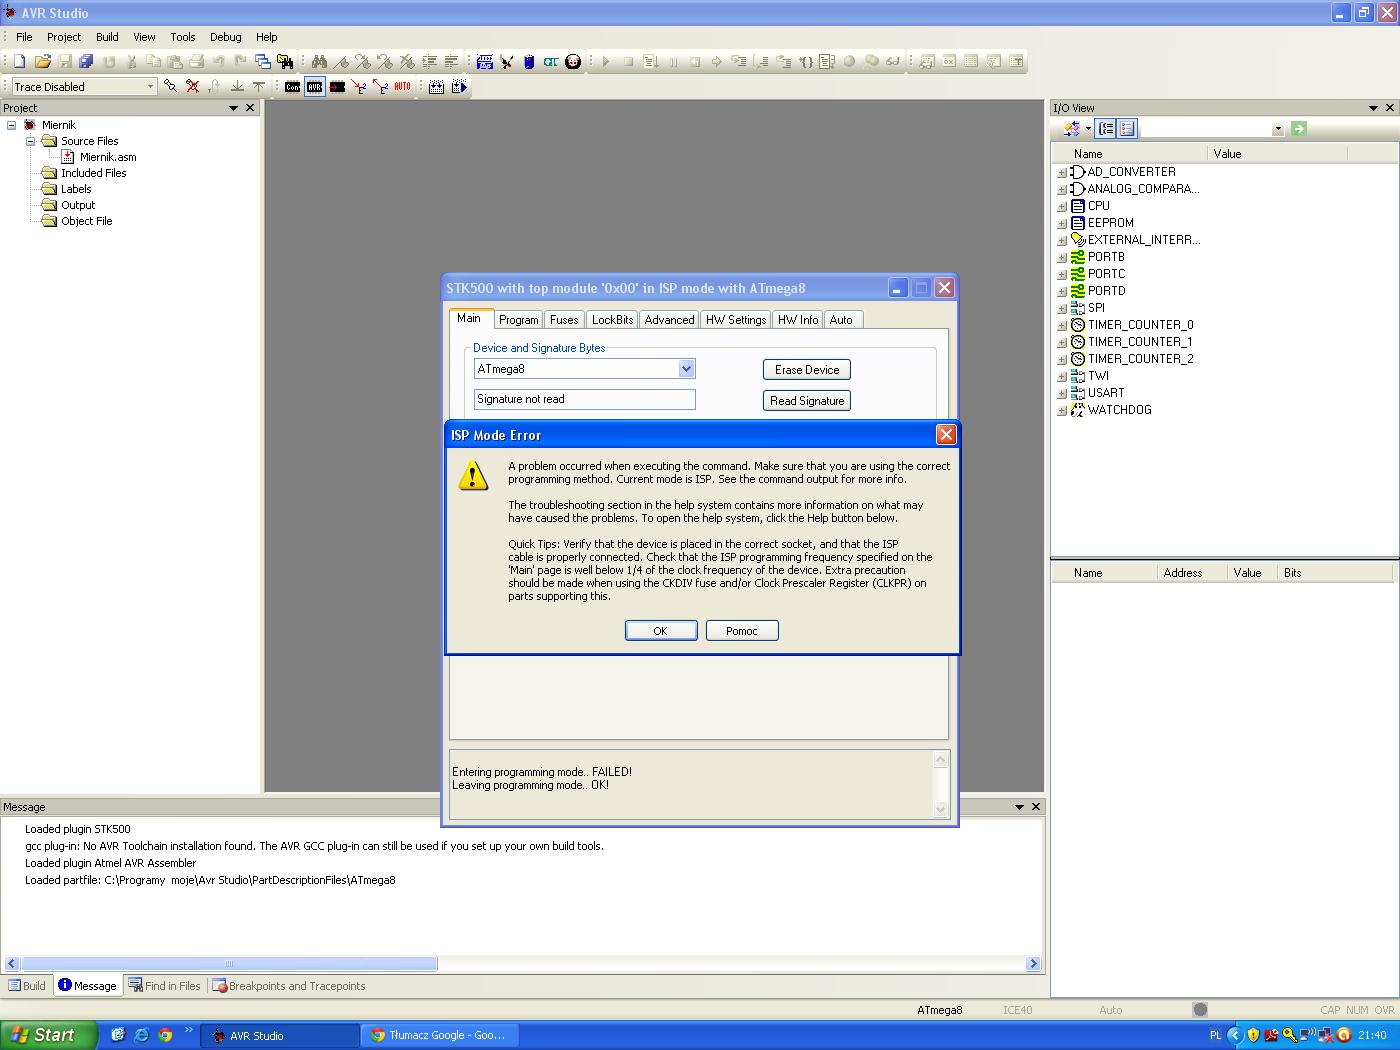Open the ATmega8 device dropdown
This screenshot has width=1400, height=1050.
point(686,369)
